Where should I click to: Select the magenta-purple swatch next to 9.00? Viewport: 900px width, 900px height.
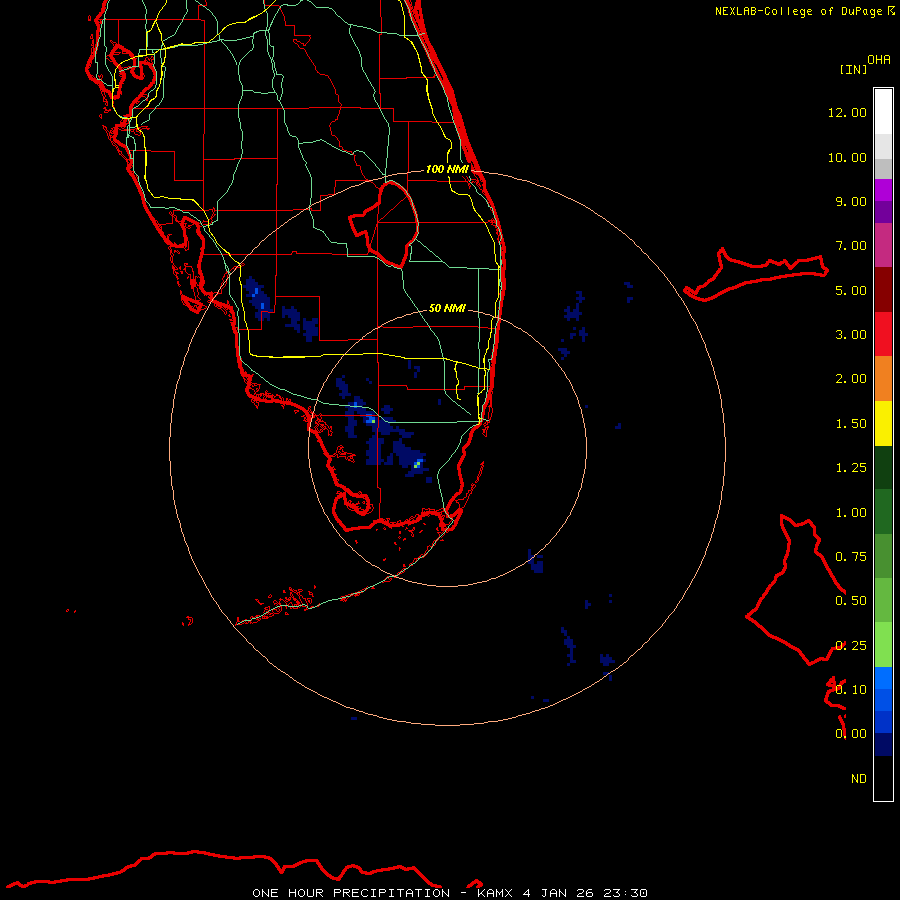(883, 191)
